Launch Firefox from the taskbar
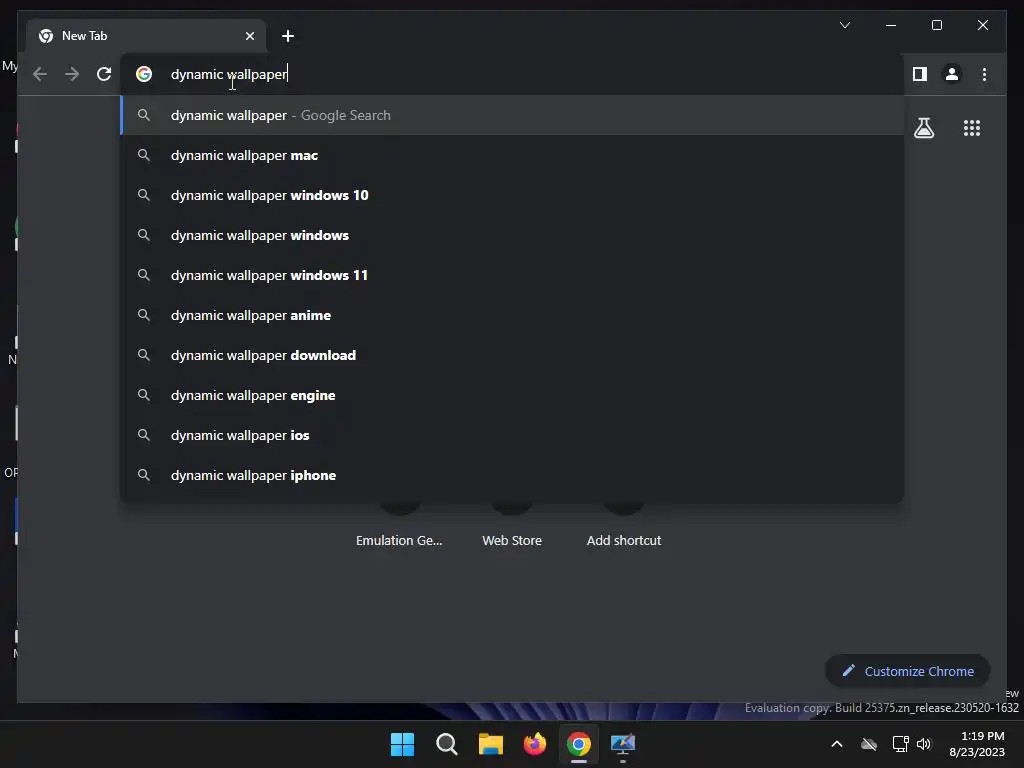The height and width of the screenshot is (768, 1024). tap(535, 744)
